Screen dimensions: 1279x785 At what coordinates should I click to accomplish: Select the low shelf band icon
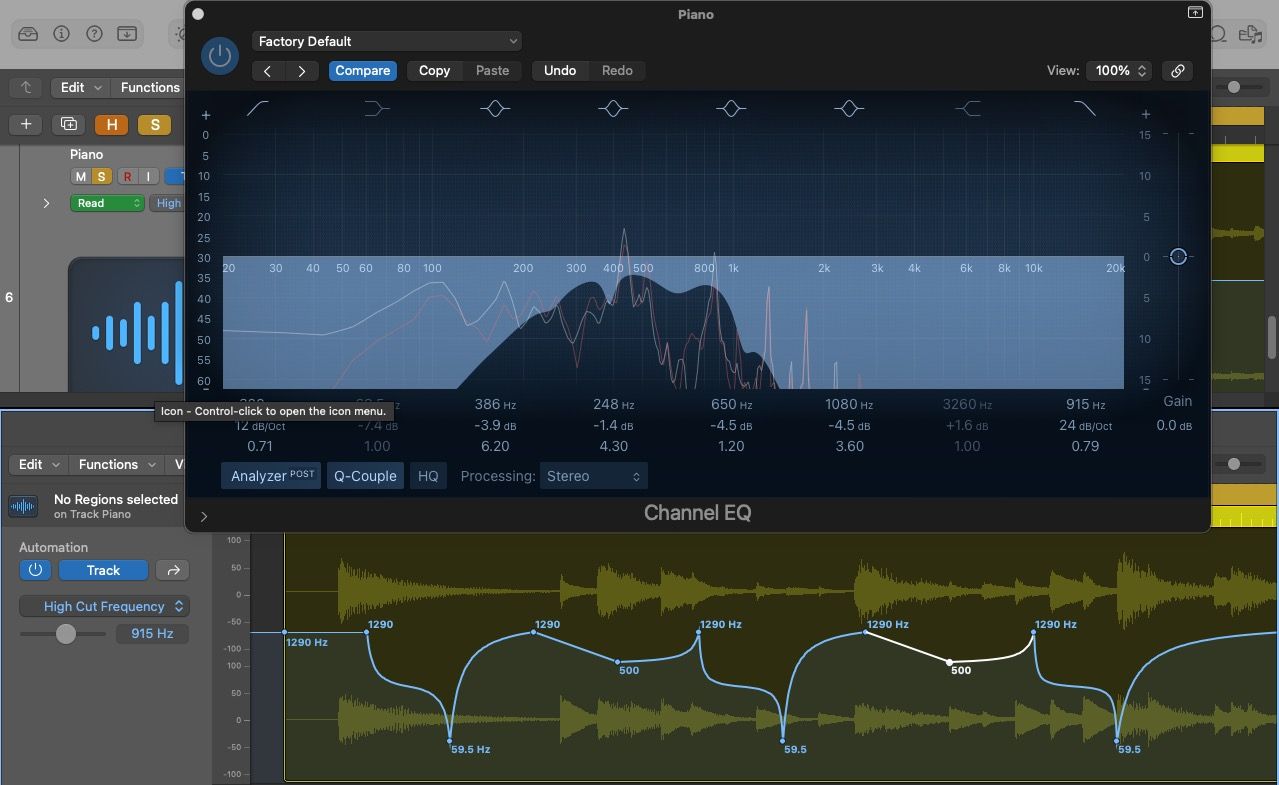(x=375, y=108)
